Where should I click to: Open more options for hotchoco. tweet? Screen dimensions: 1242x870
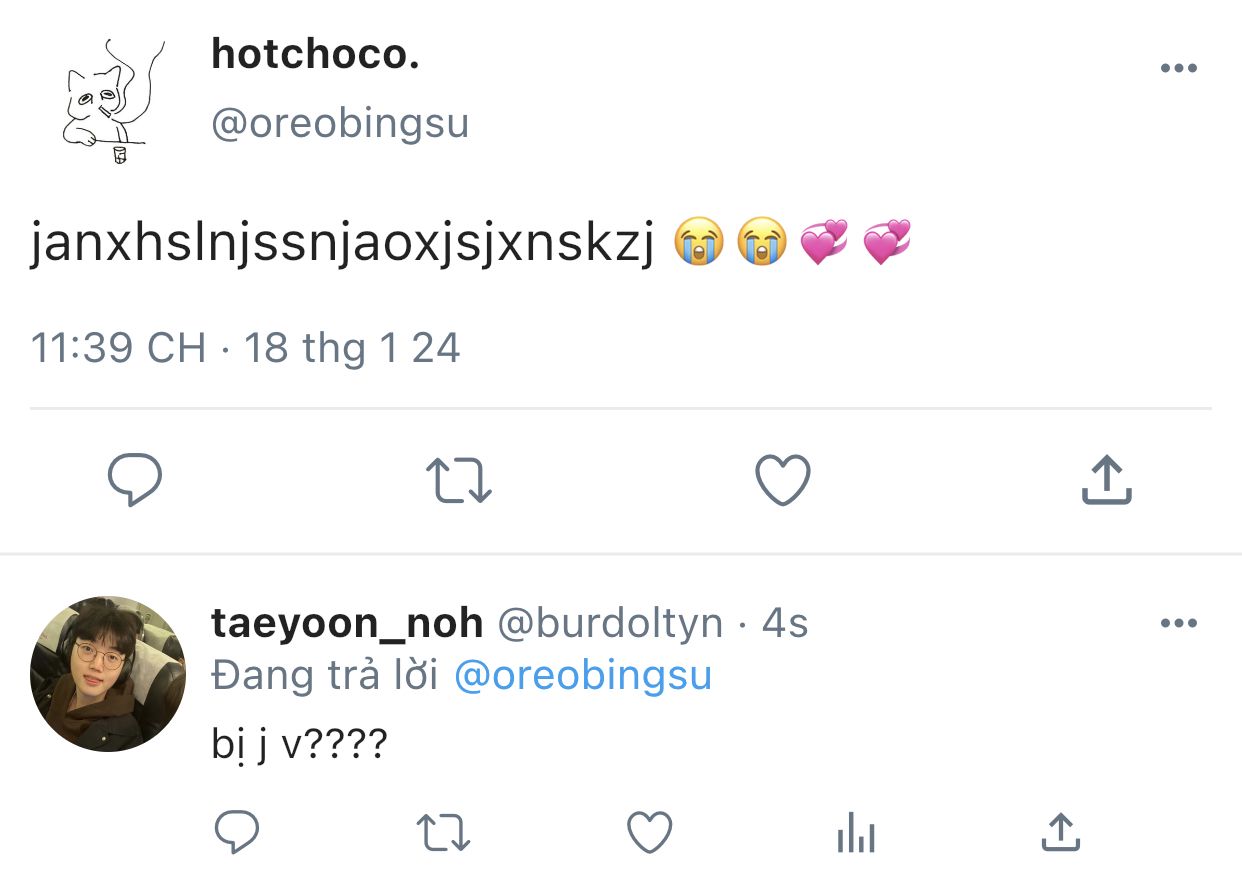coord(1178,68)
